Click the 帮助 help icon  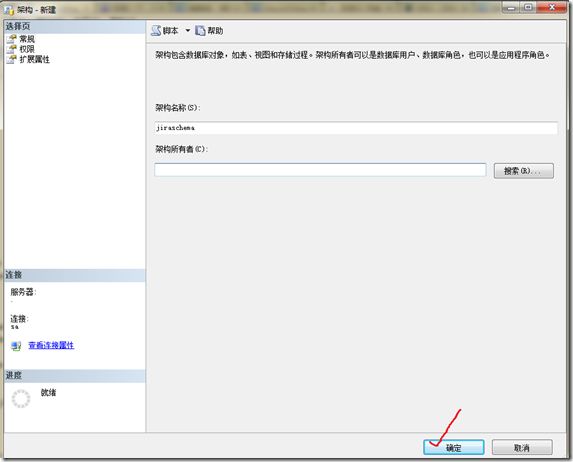tap(200, 31)
